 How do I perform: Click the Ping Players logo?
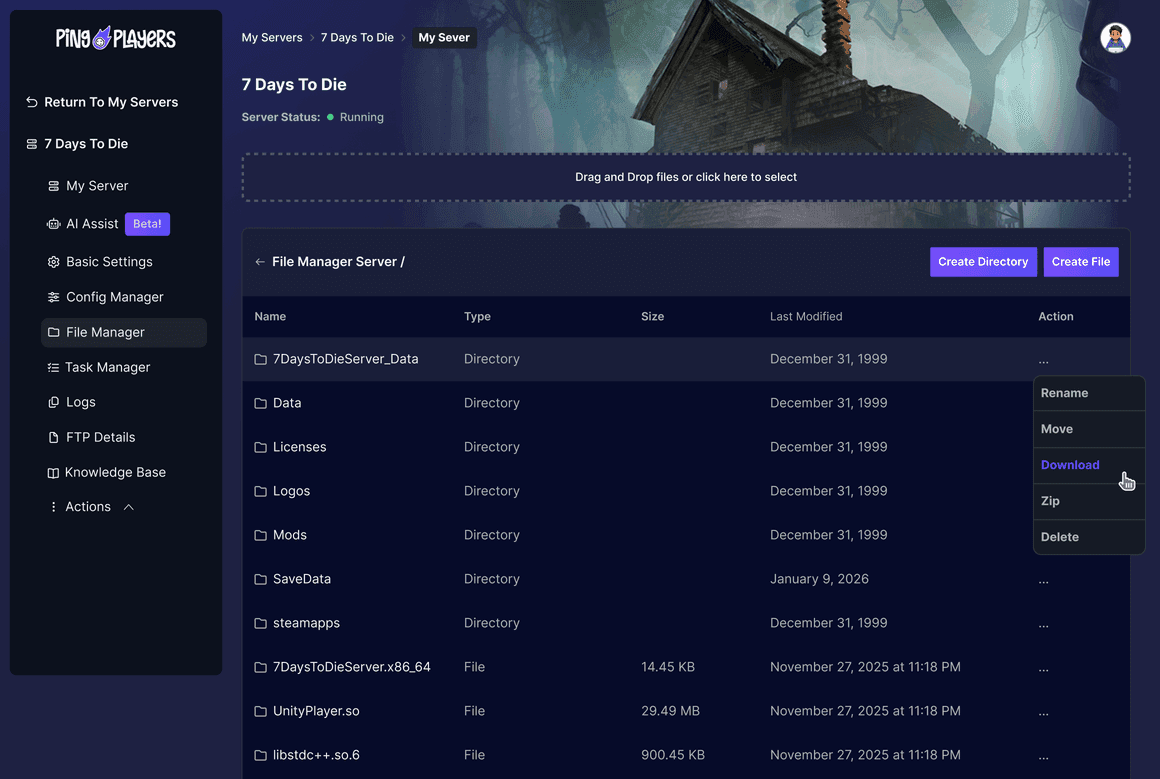[x=115, y=38]
